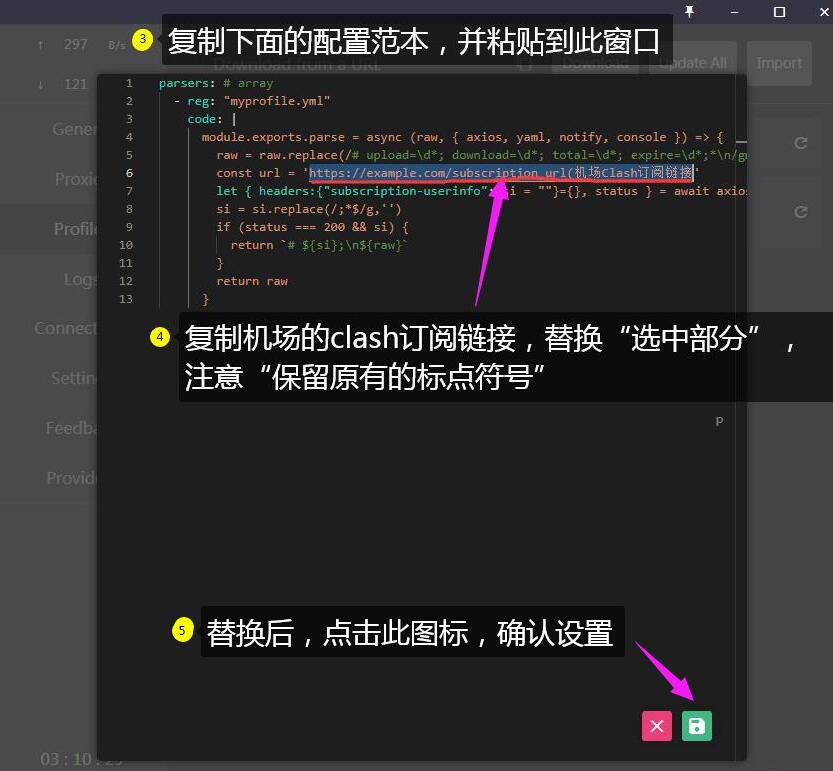Minimize the Clash window

735,12
